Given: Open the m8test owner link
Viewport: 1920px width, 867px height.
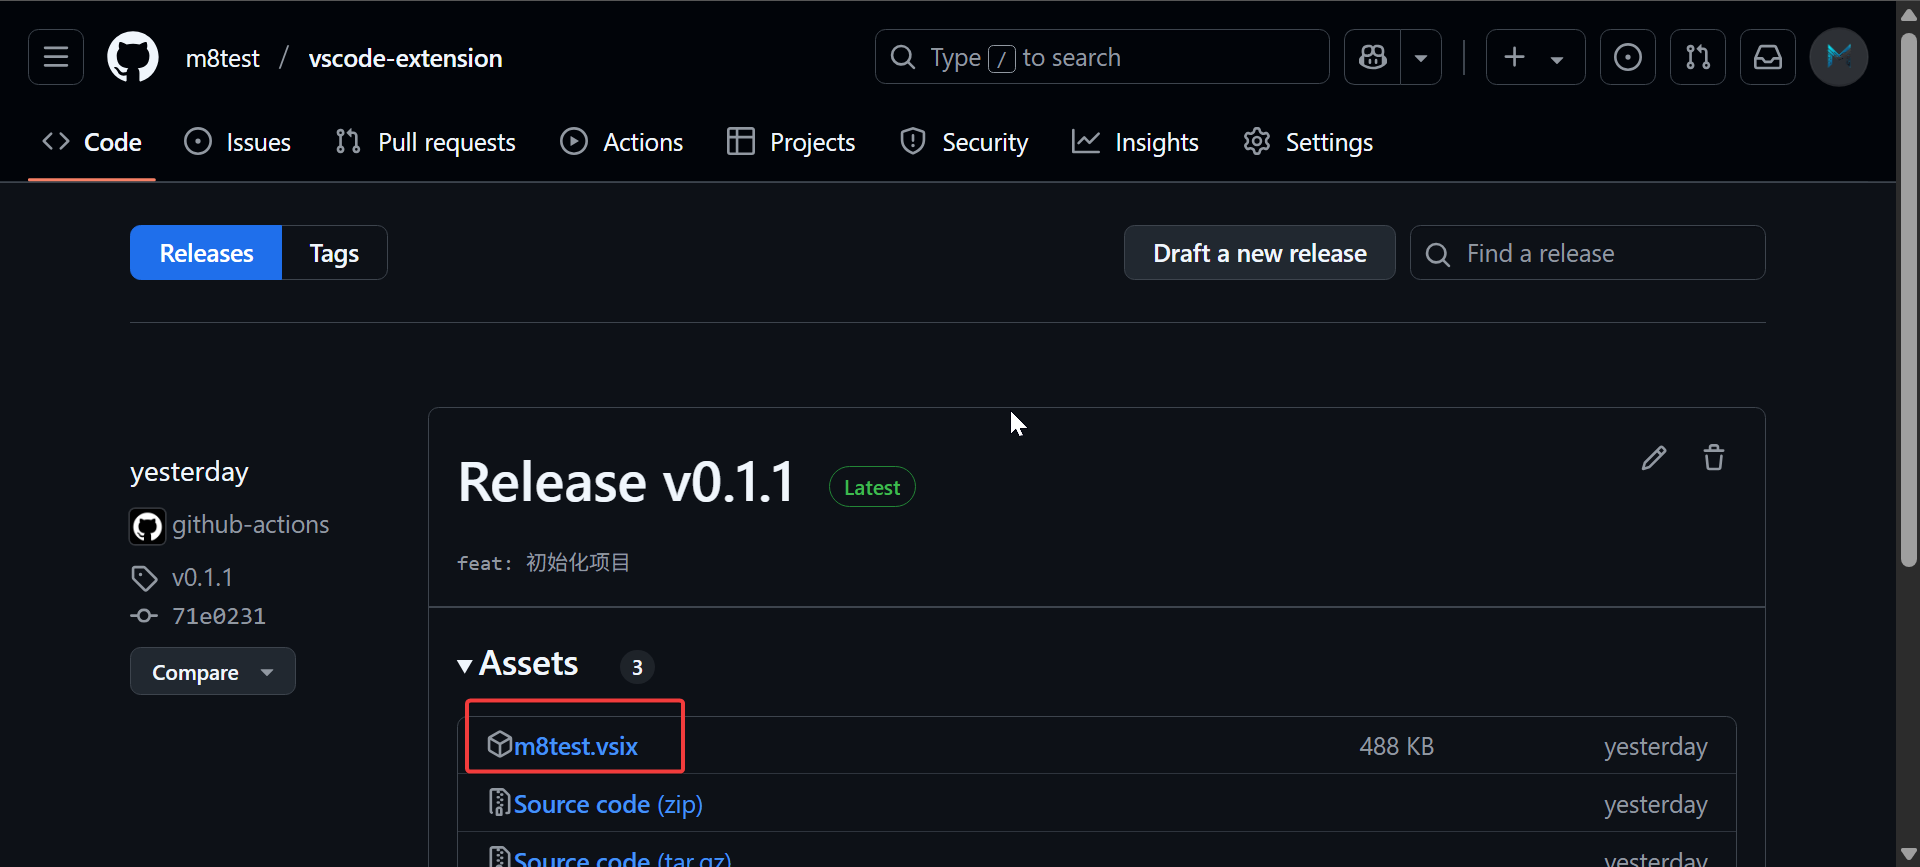Looking at the screenshot, I should pos(223,58).
